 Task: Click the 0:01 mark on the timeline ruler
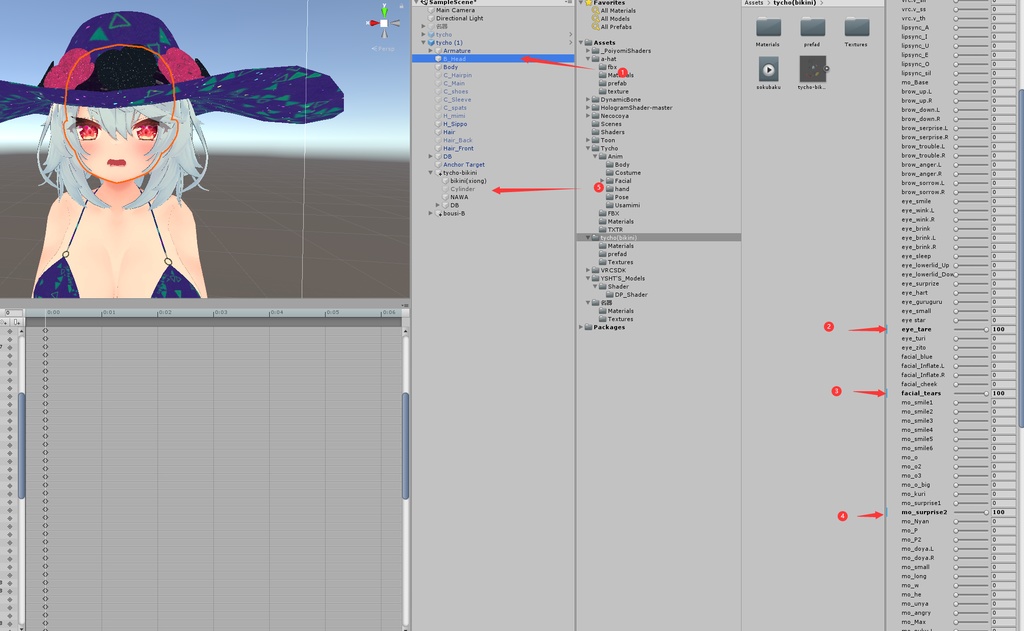(108, 312)
